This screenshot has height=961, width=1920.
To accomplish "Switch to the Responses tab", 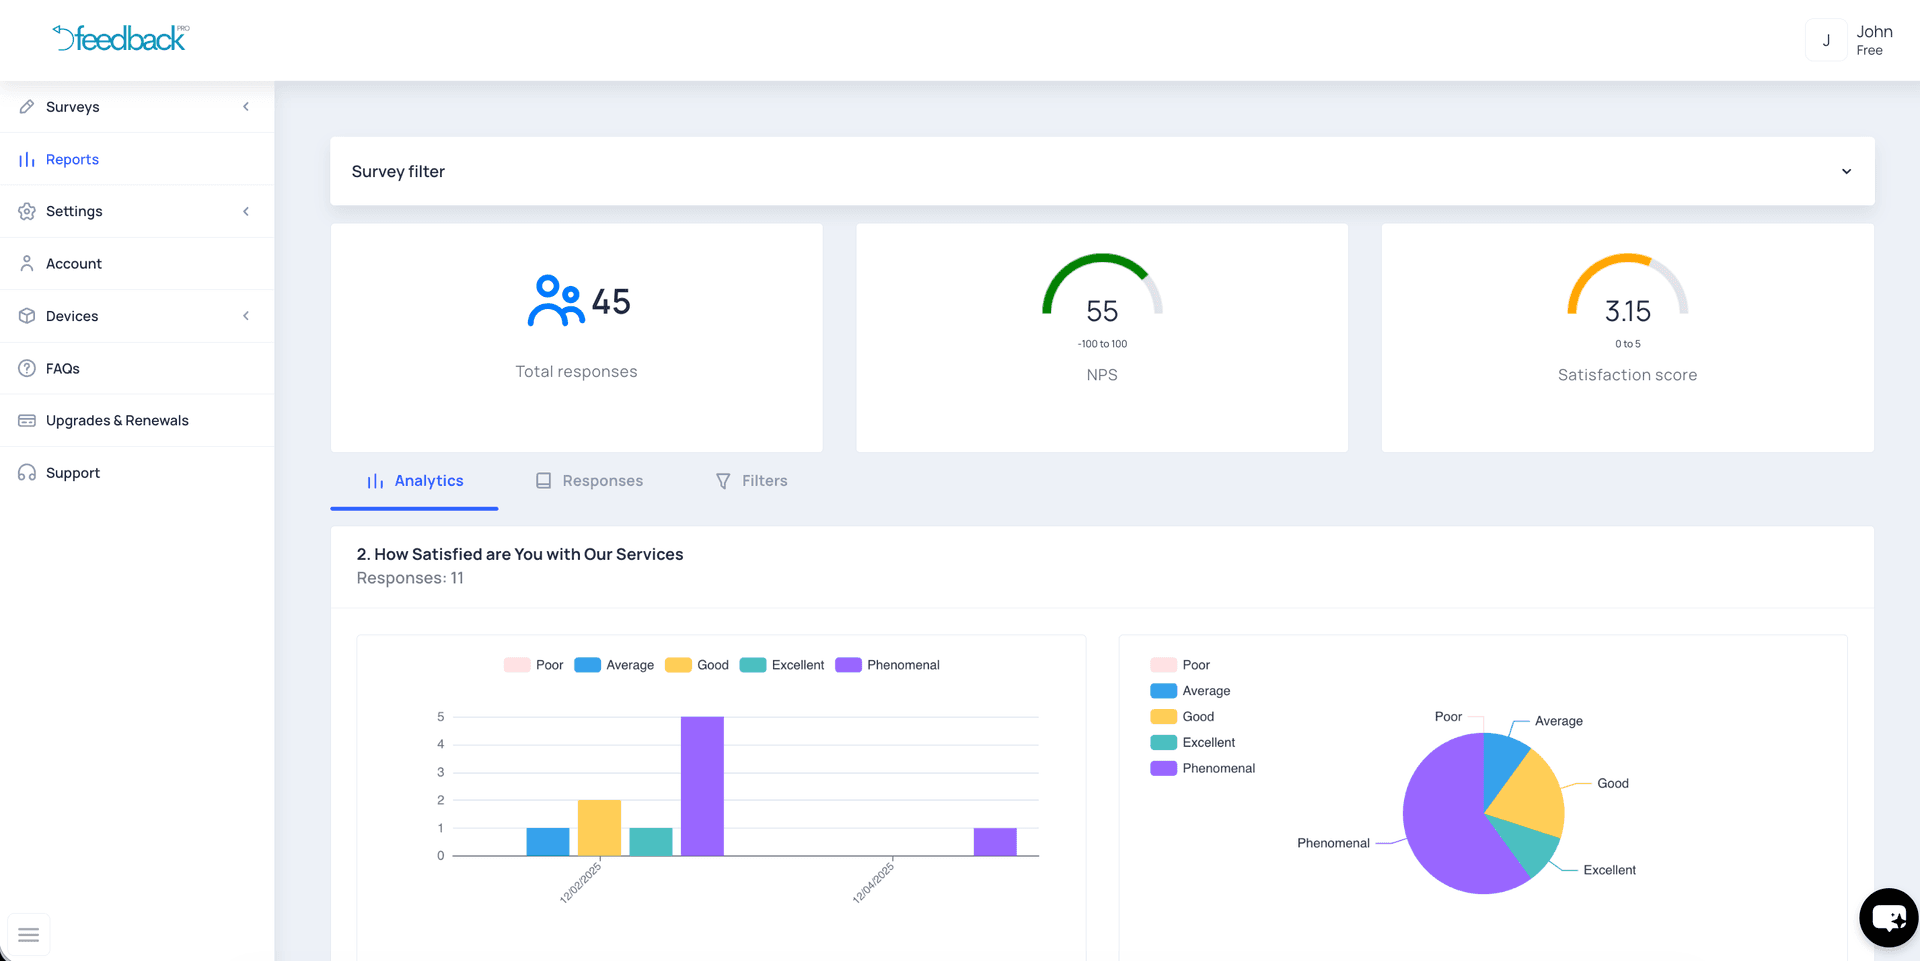I will click(x=589, y=481).
